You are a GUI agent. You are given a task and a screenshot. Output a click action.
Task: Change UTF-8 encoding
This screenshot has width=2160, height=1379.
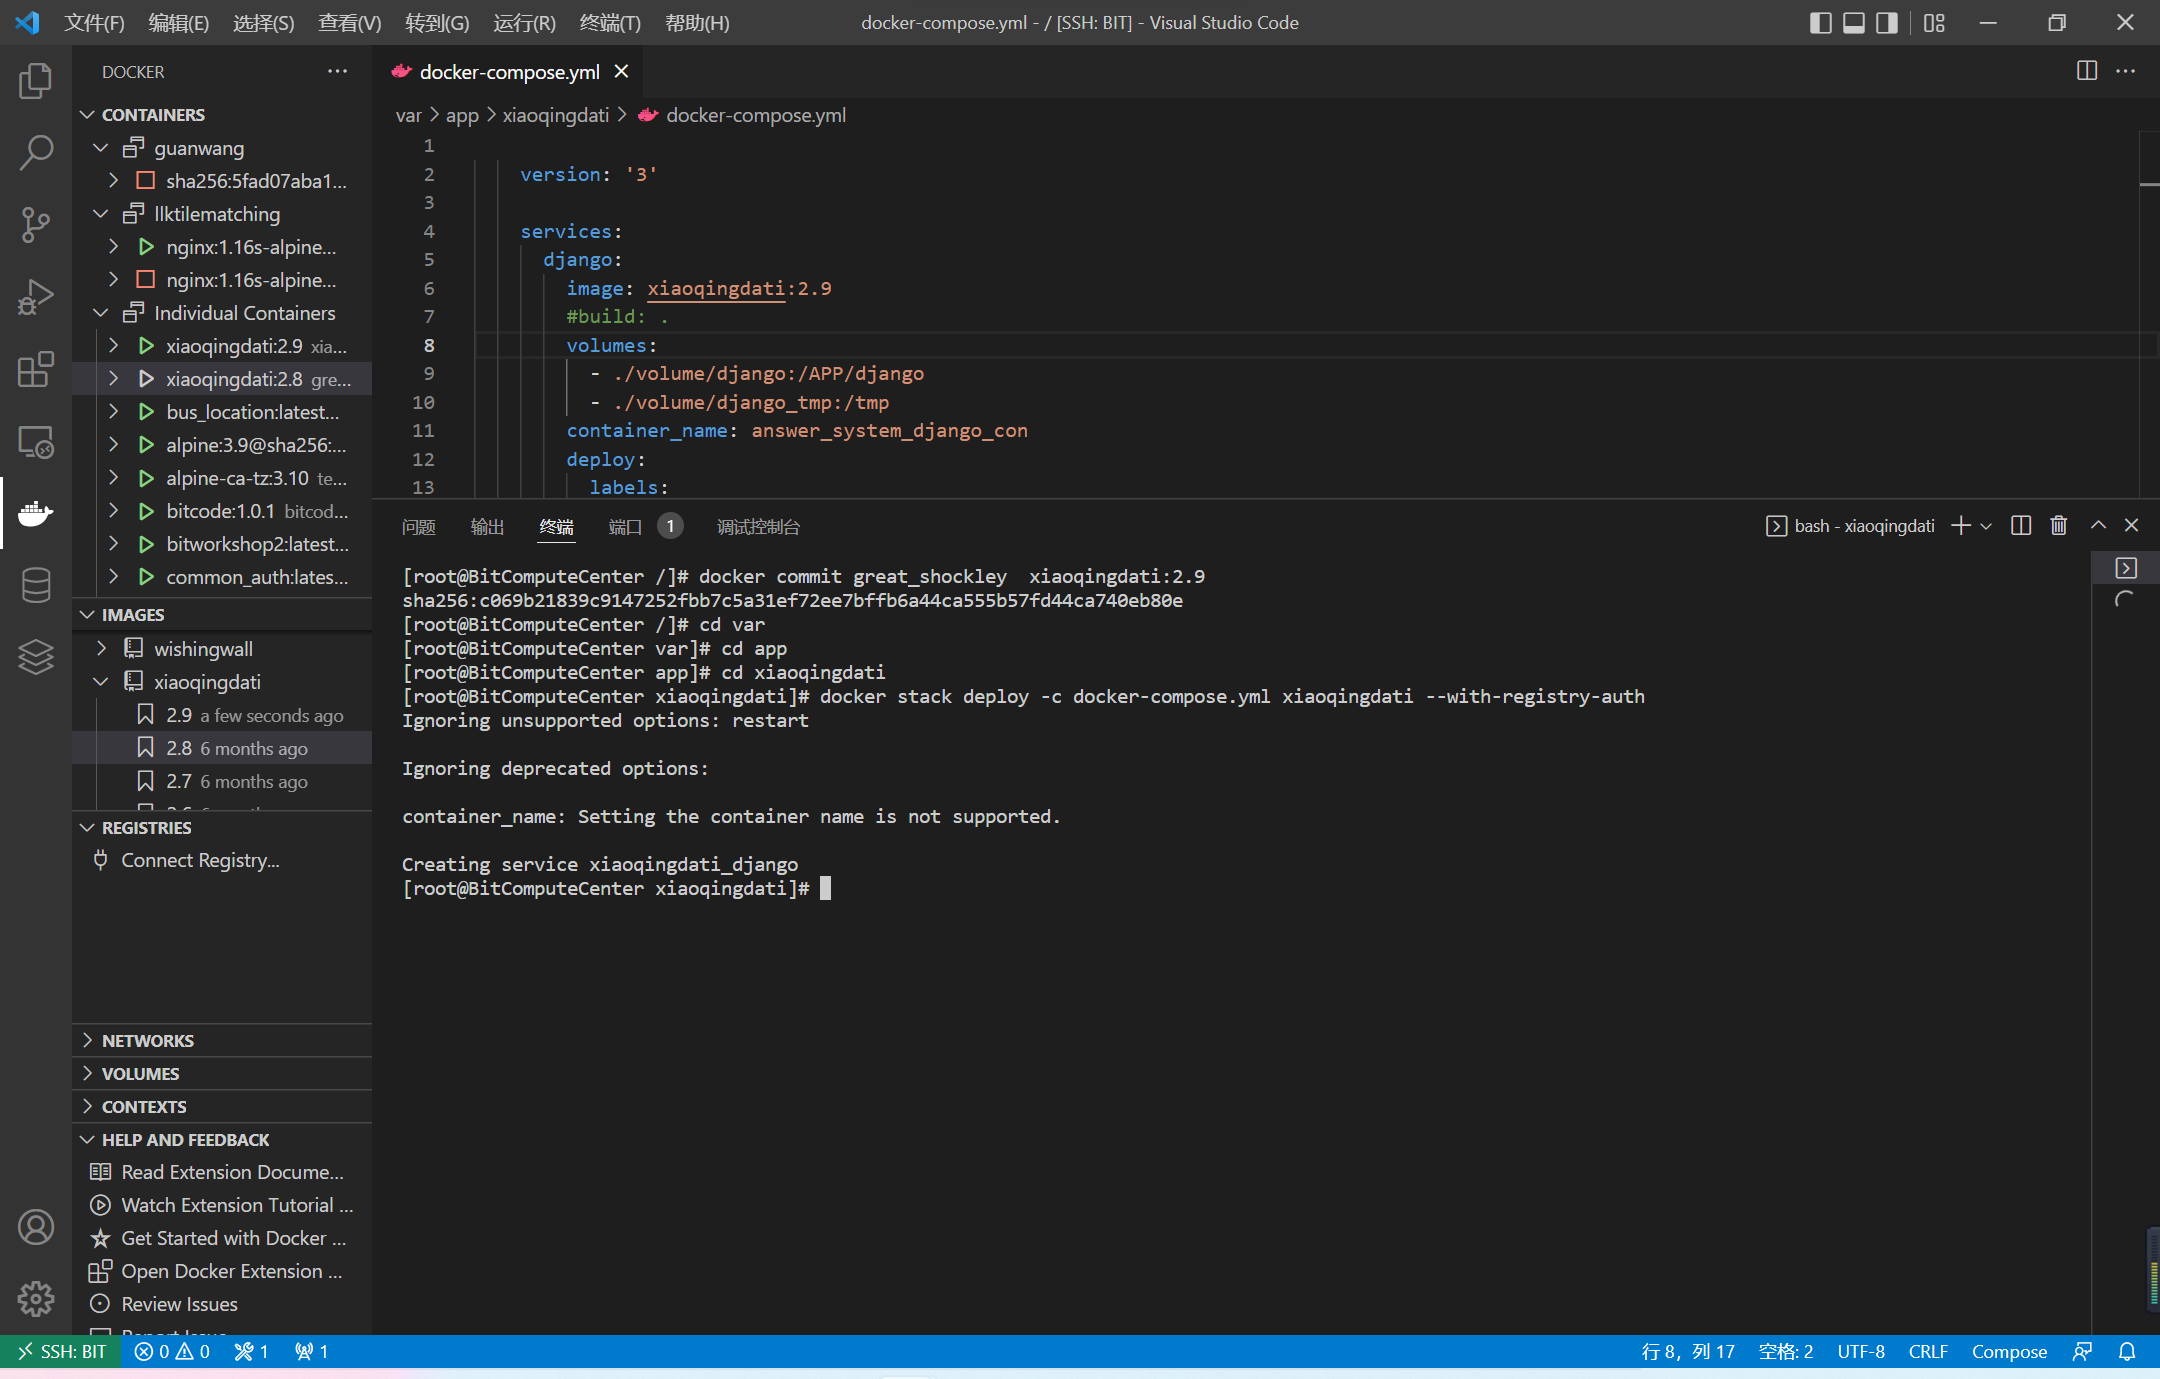point(1860,1351)
